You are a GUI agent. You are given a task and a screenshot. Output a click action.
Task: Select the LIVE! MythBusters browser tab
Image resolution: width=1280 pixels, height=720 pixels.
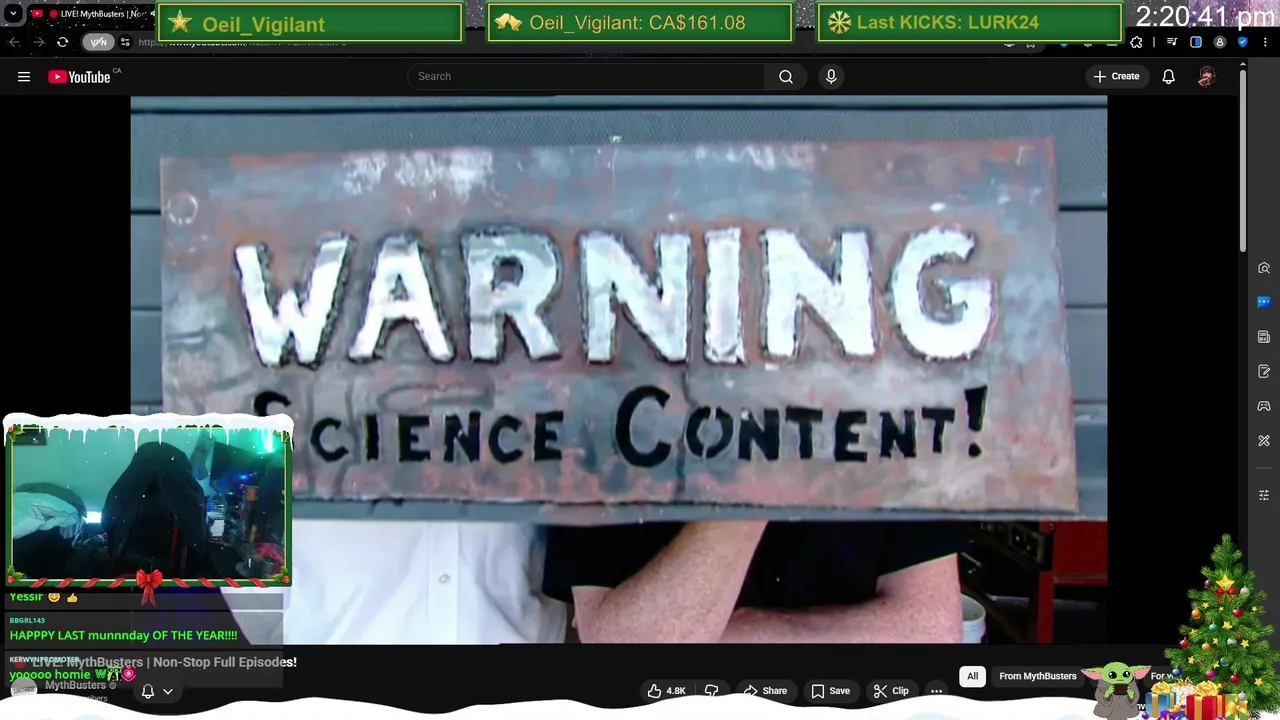coord(90,14)
